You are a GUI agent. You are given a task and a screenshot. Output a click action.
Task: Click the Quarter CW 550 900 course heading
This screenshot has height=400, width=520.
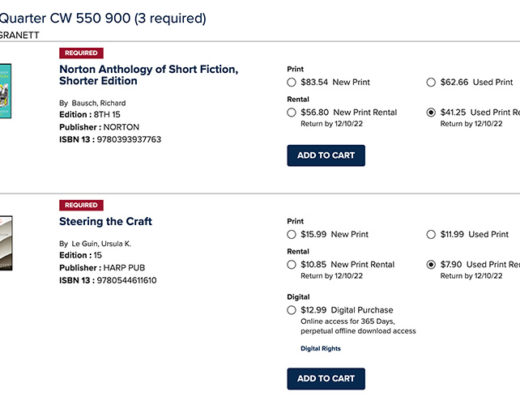tap(103, 18)
